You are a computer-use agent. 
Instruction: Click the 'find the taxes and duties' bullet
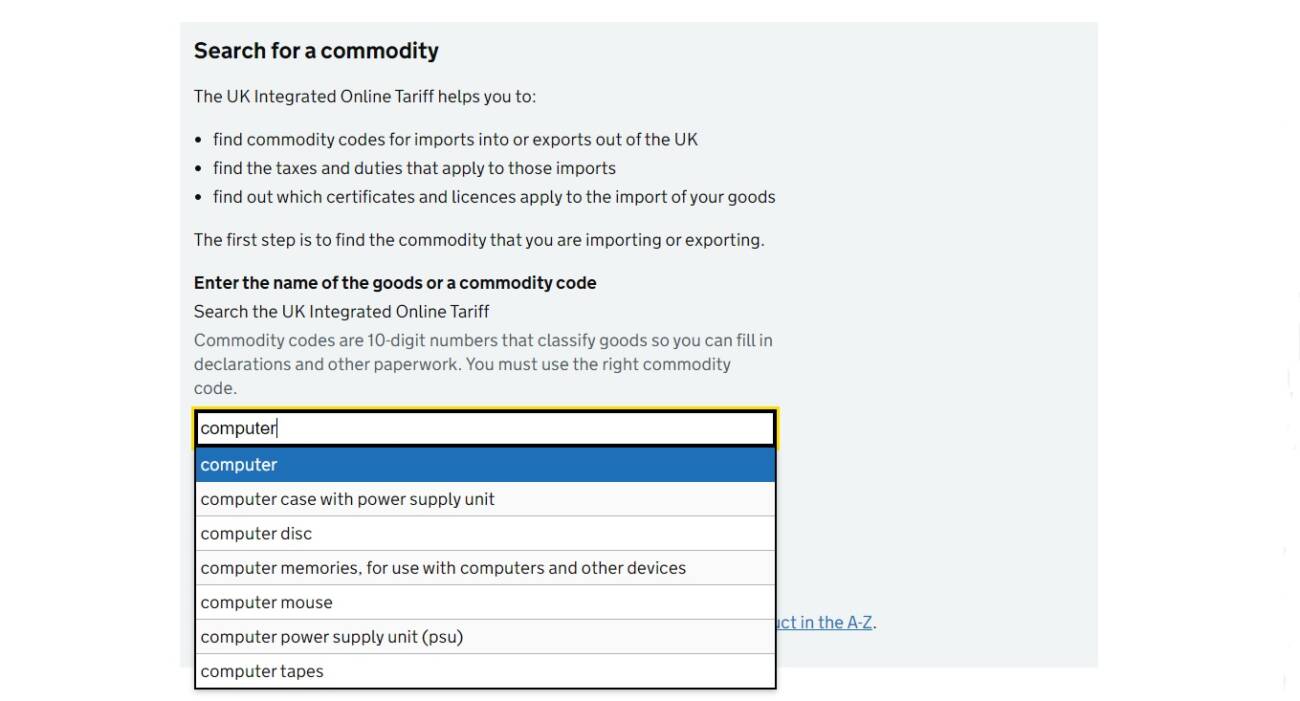tap(414, 168)
